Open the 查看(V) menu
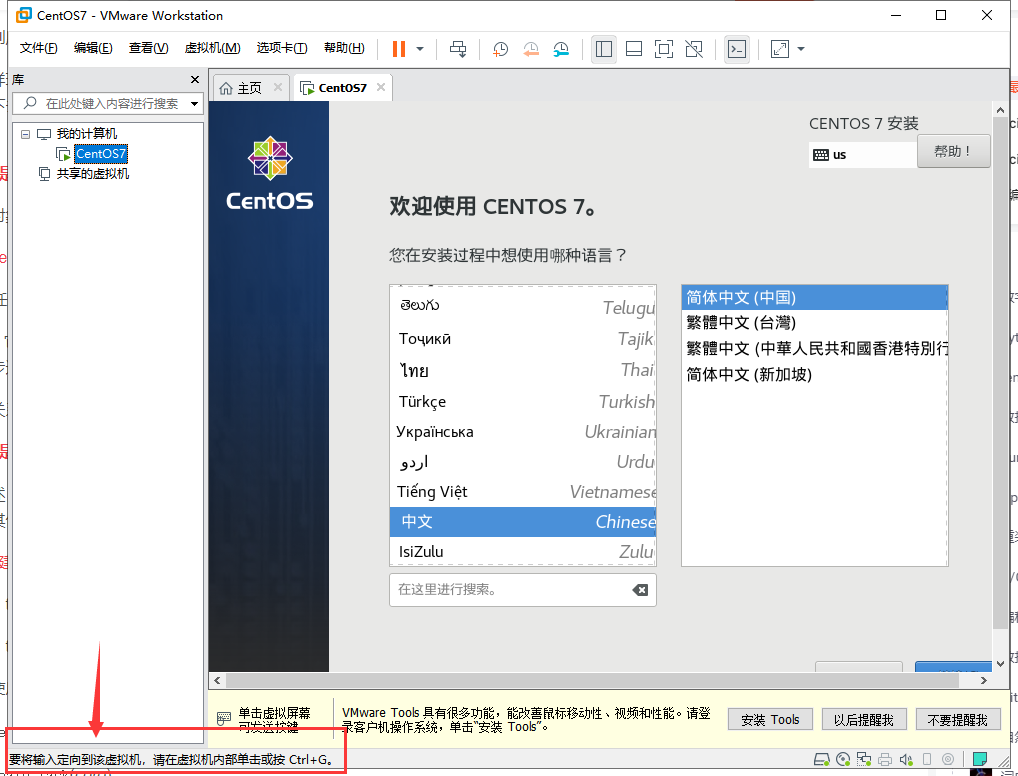 [x=149, y=48]
